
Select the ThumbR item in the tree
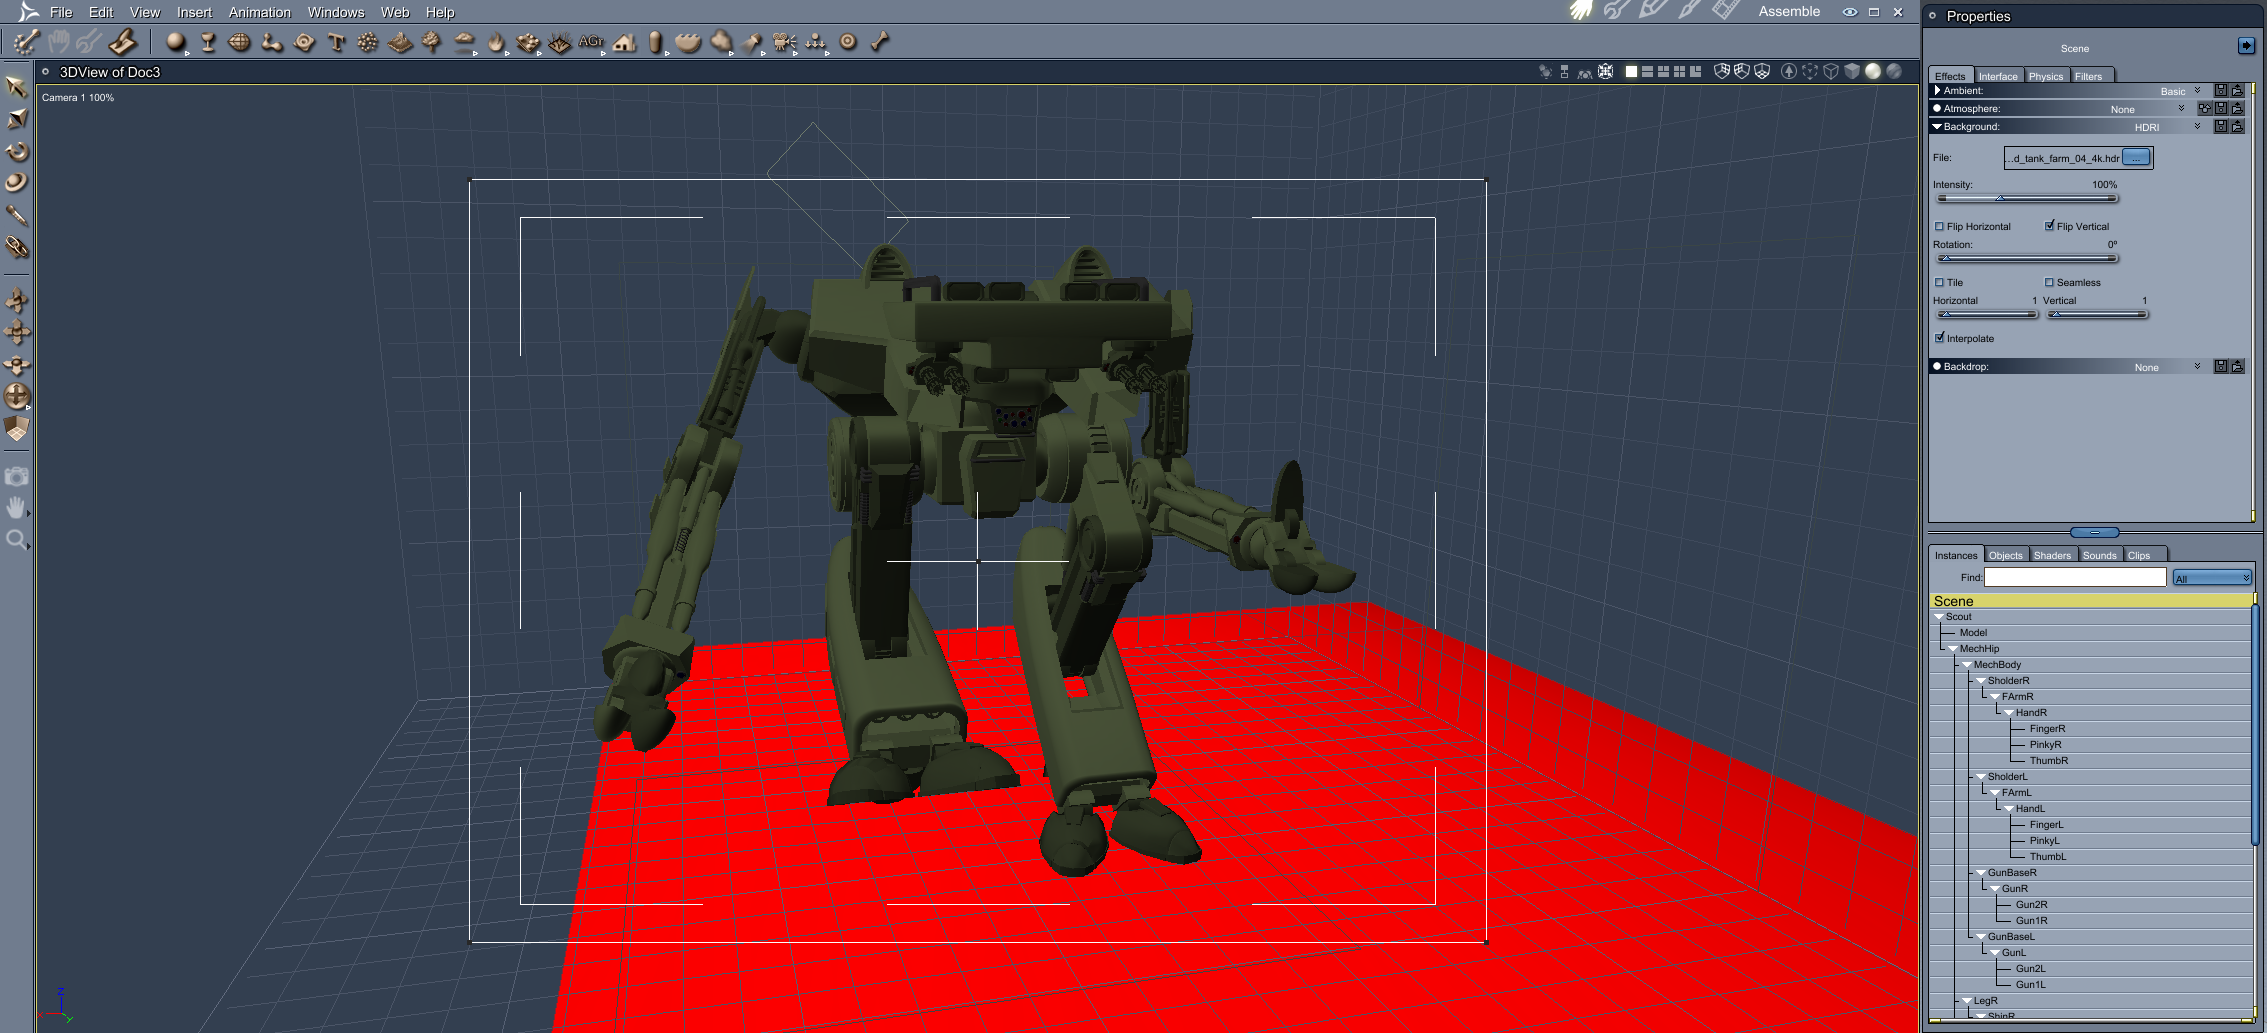pos(2049,761)
